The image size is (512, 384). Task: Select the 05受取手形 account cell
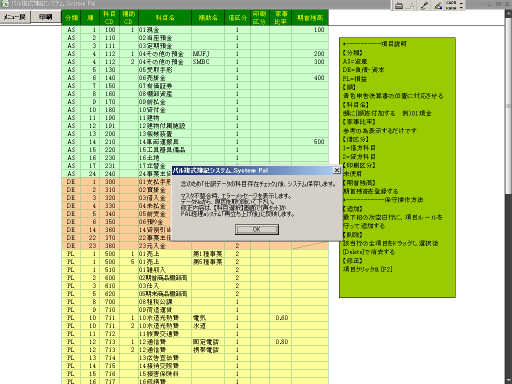point(165,70)
